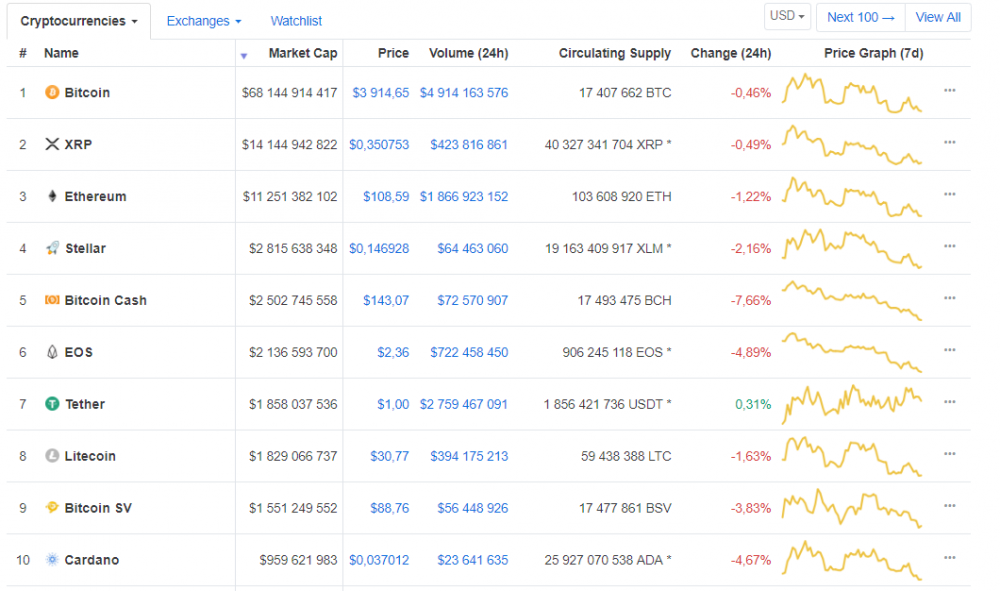Open the USD currency selector
This screenshot has width=1000, height=591.
tap(787, 16)
